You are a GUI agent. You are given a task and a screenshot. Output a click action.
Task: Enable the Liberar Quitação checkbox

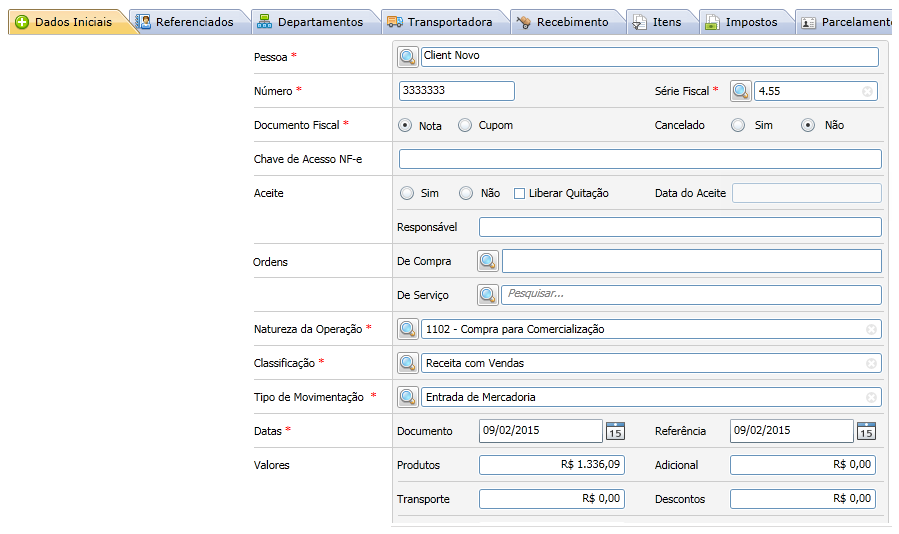coord(519,193)
